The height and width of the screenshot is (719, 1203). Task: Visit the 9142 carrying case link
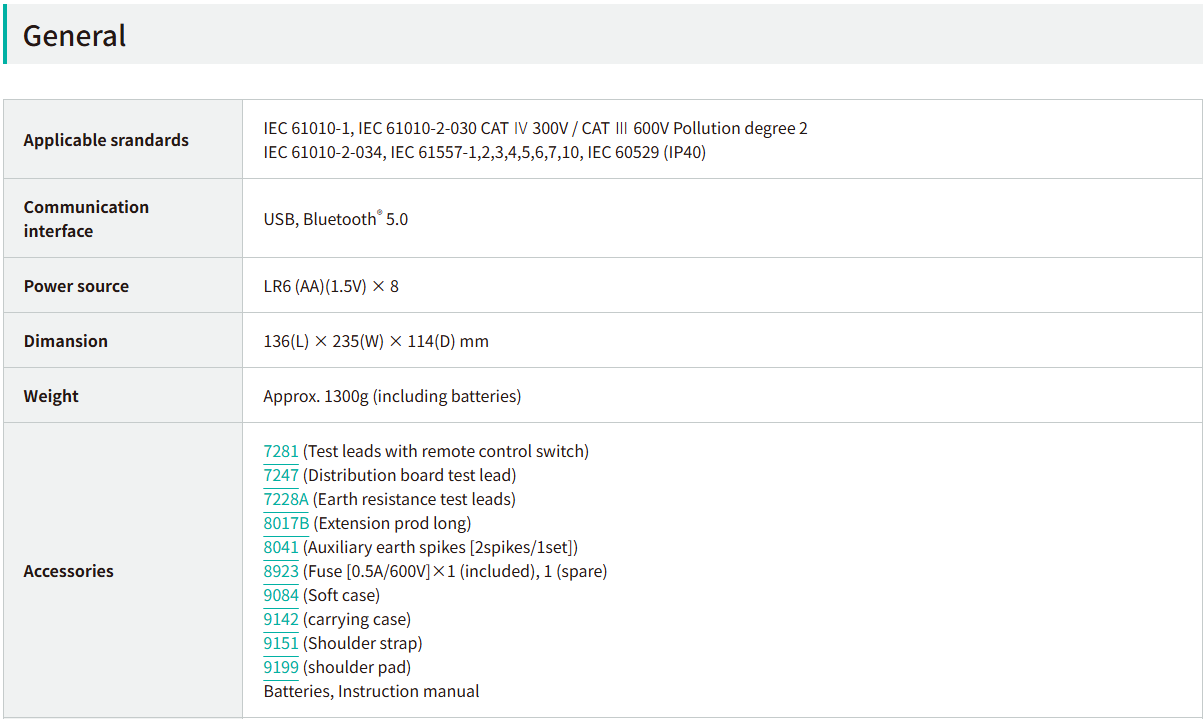pyautogui.click(x=281, y=619)
